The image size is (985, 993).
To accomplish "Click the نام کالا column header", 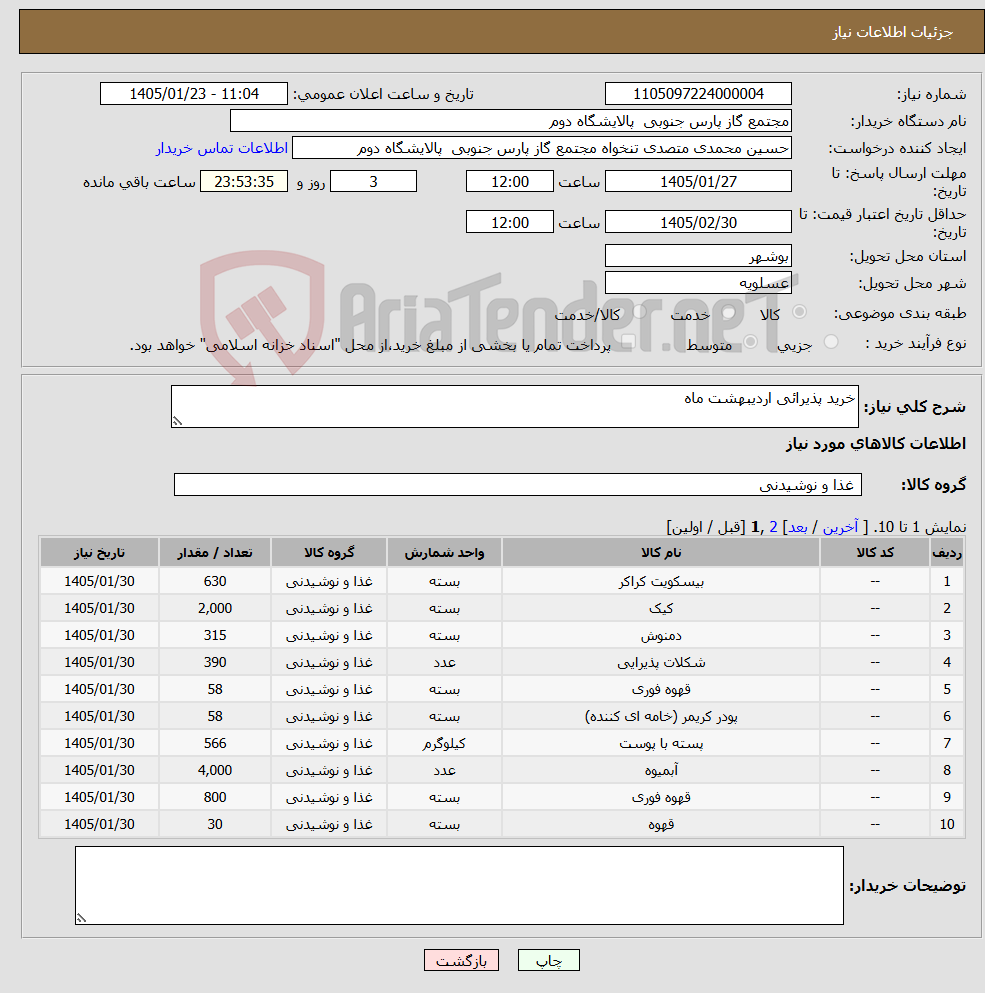I will click(661, 552).
